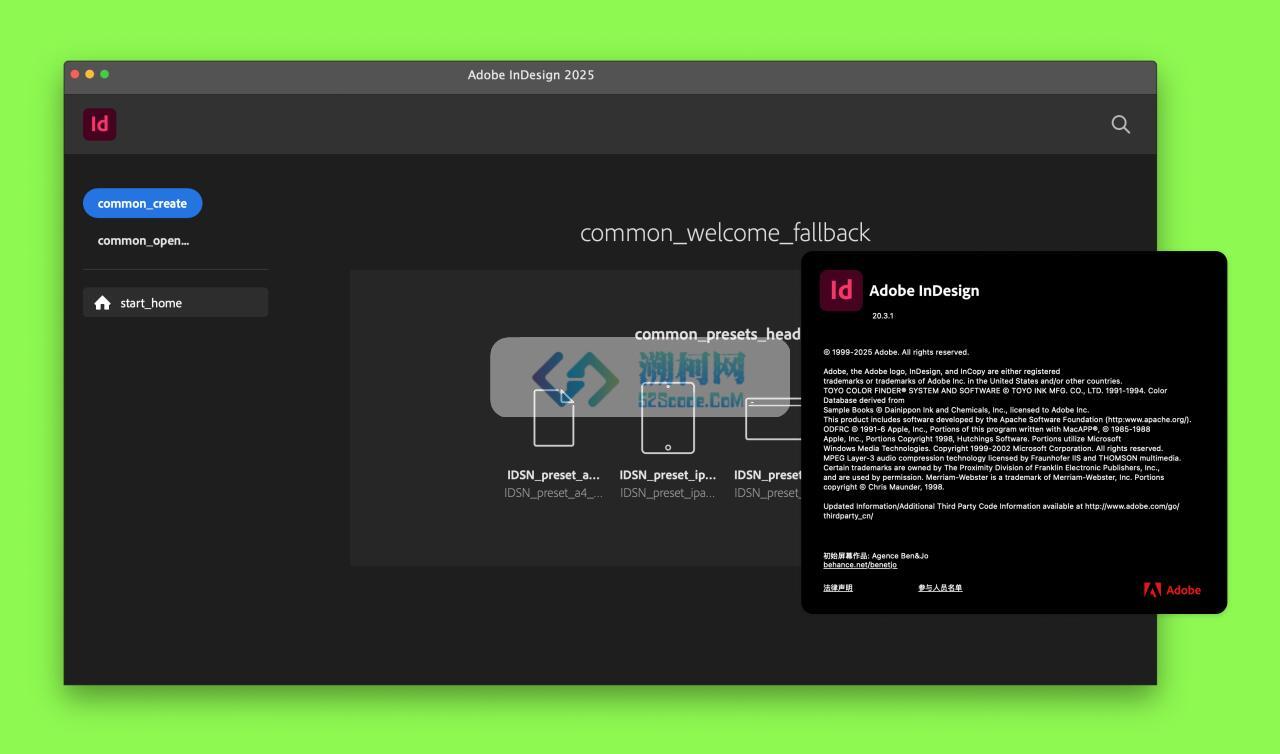1280x754 pixels.
Task: Select start_home in the sidebar
Action: click(175, 303)
